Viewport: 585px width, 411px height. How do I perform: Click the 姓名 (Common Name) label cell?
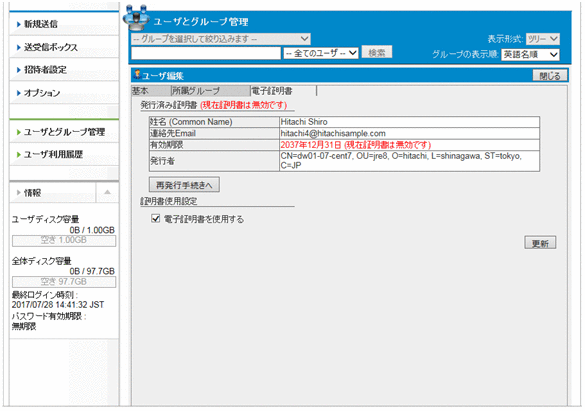click(x=214, y=122)
